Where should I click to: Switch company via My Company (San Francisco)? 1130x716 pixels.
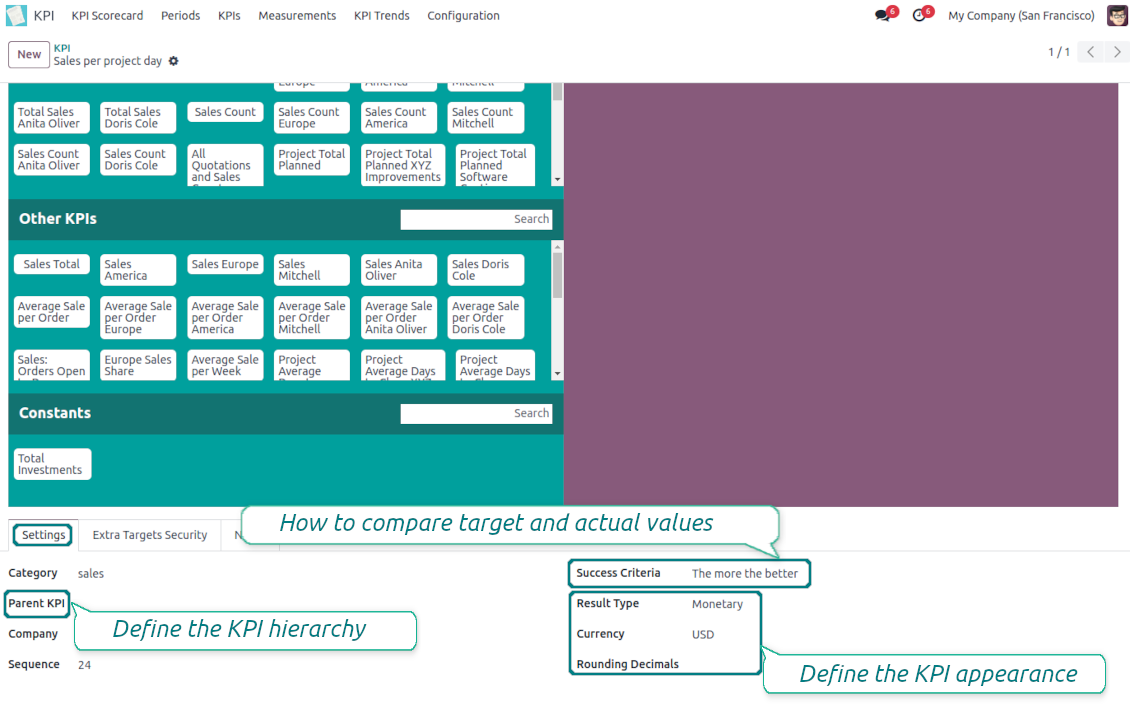tap(1021, 15)
